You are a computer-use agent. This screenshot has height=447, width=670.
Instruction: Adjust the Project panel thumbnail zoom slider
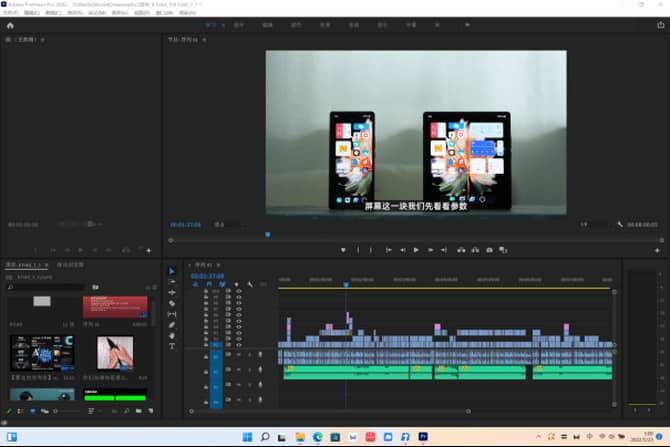[67, 411]
